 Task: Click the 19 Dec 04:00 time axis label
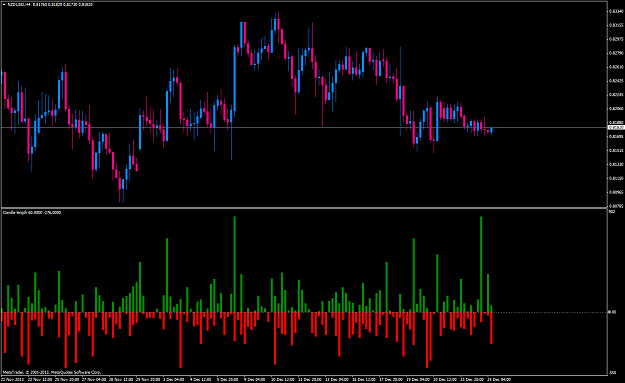click(417, 379)
